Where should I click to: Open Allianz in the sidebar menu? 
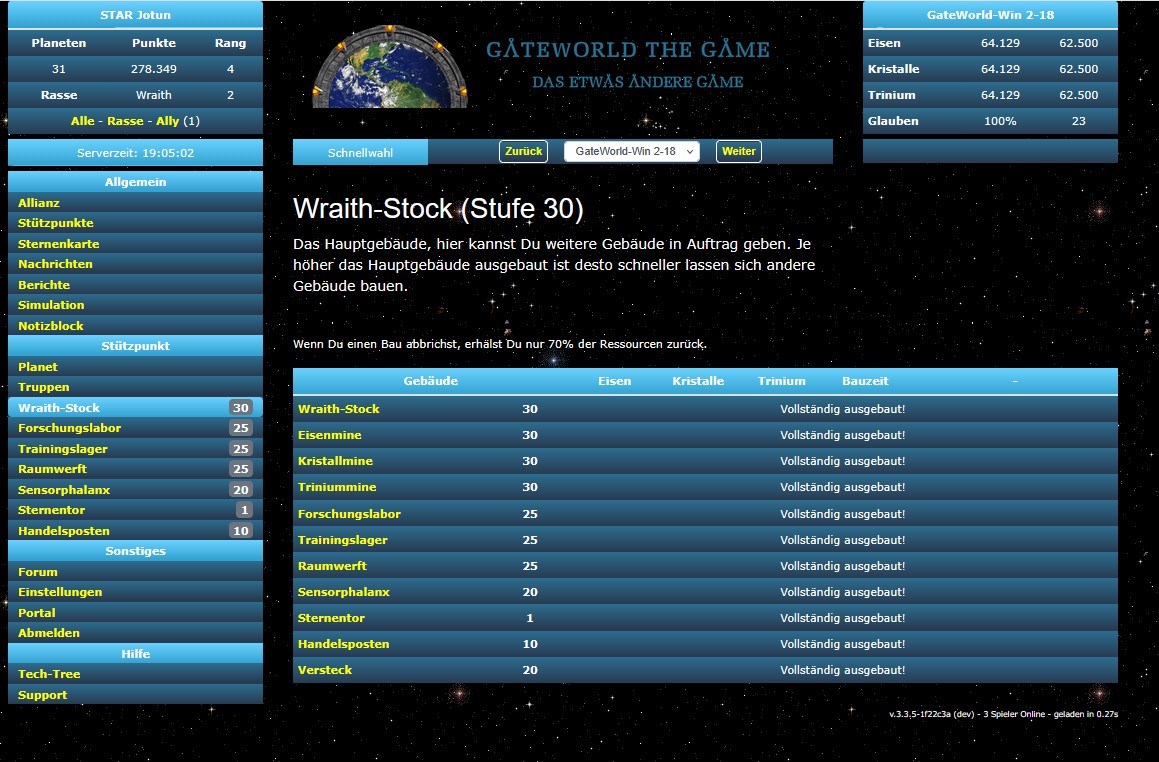pyautogui.click(x=39, y=203)
